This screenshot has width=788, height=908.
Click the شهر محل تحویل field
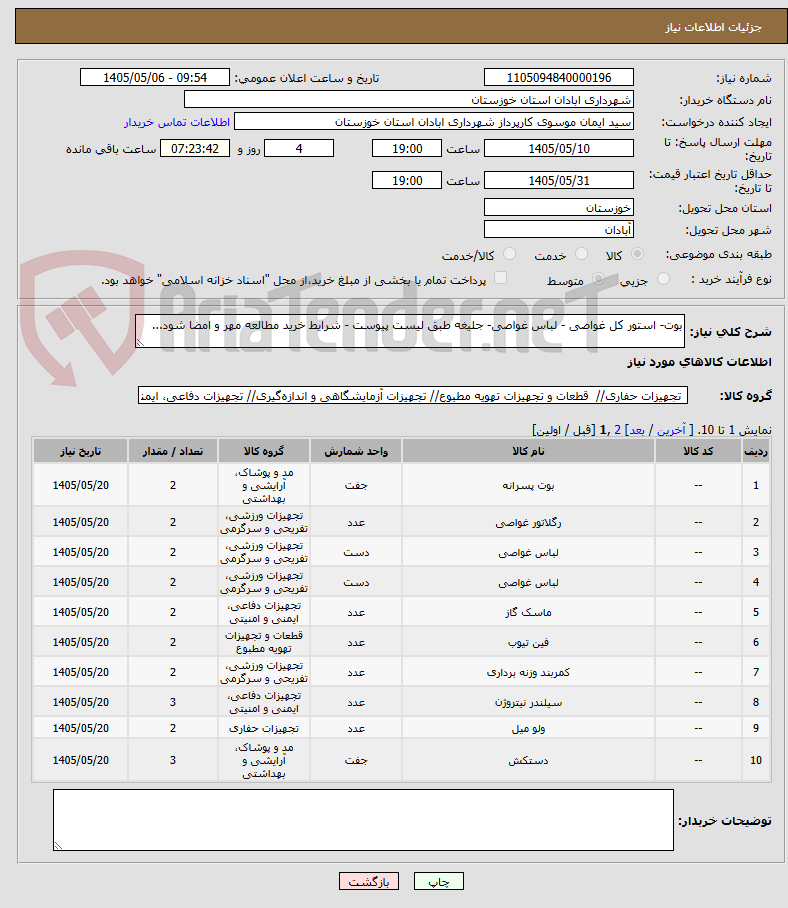pyautogui.click(x=559, y=229)
